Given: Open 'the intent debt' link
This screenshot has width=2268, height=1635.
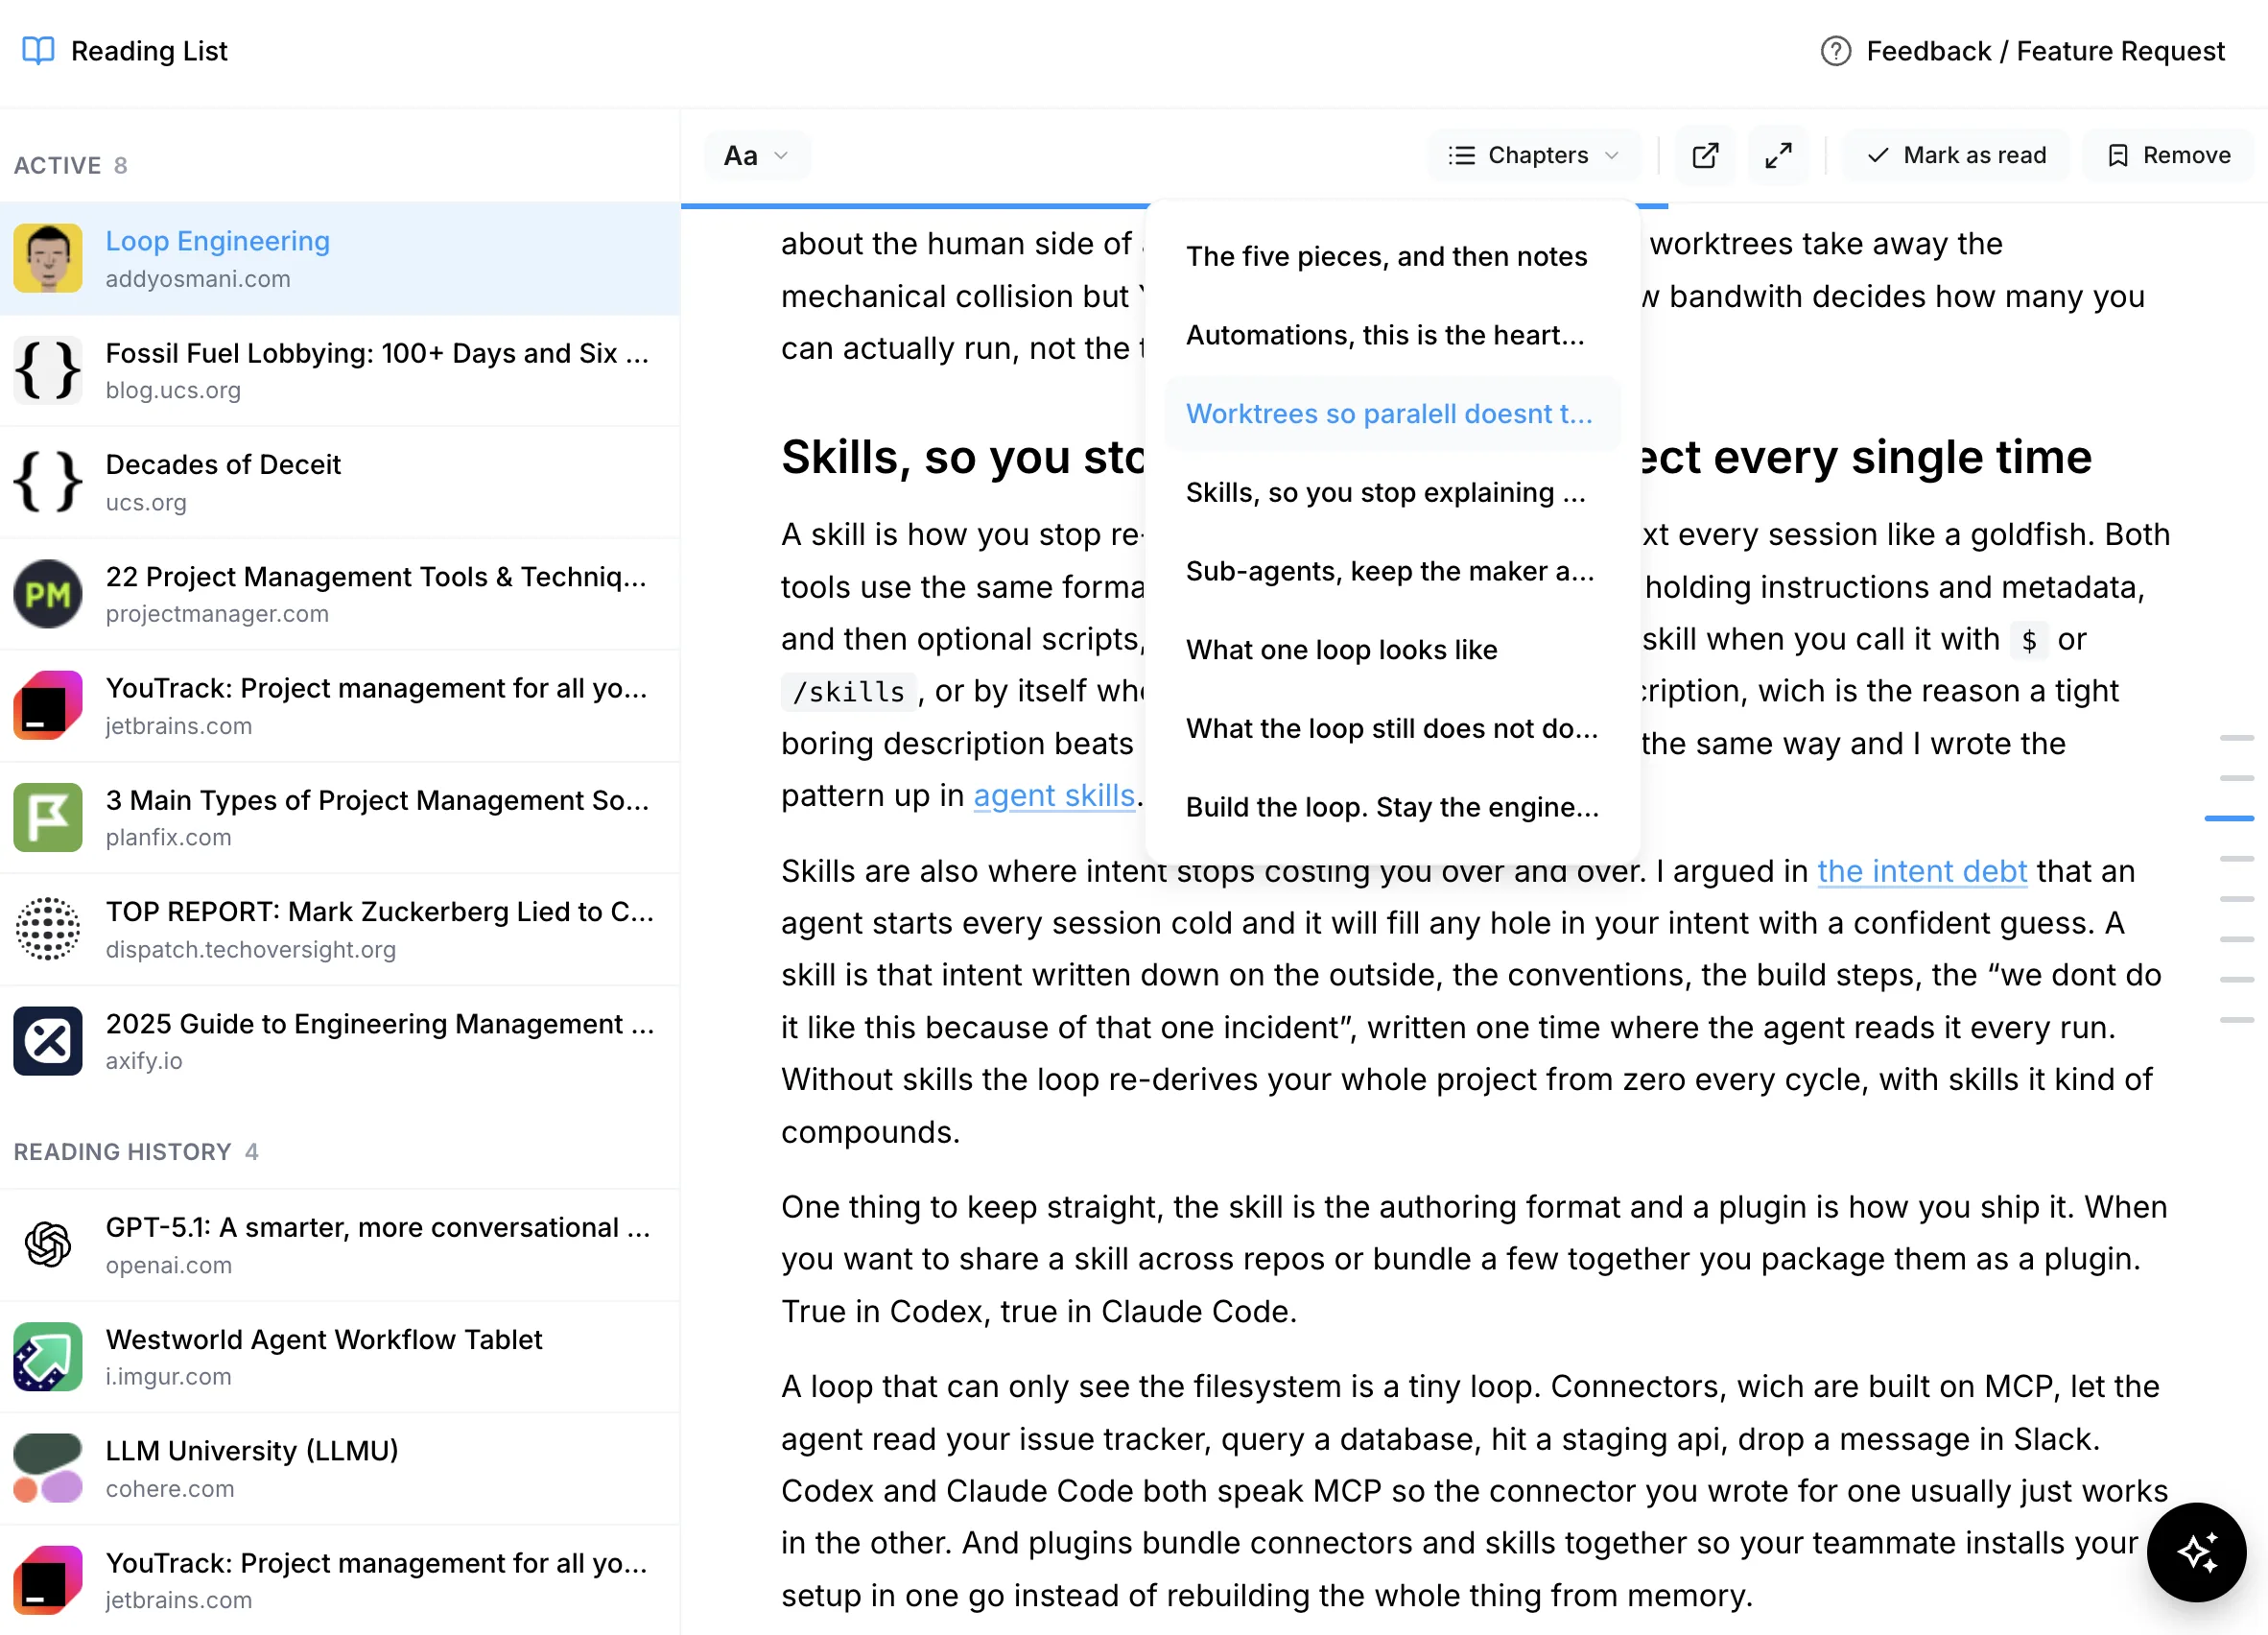Looking at the screenshot, I should point(1921,871).
